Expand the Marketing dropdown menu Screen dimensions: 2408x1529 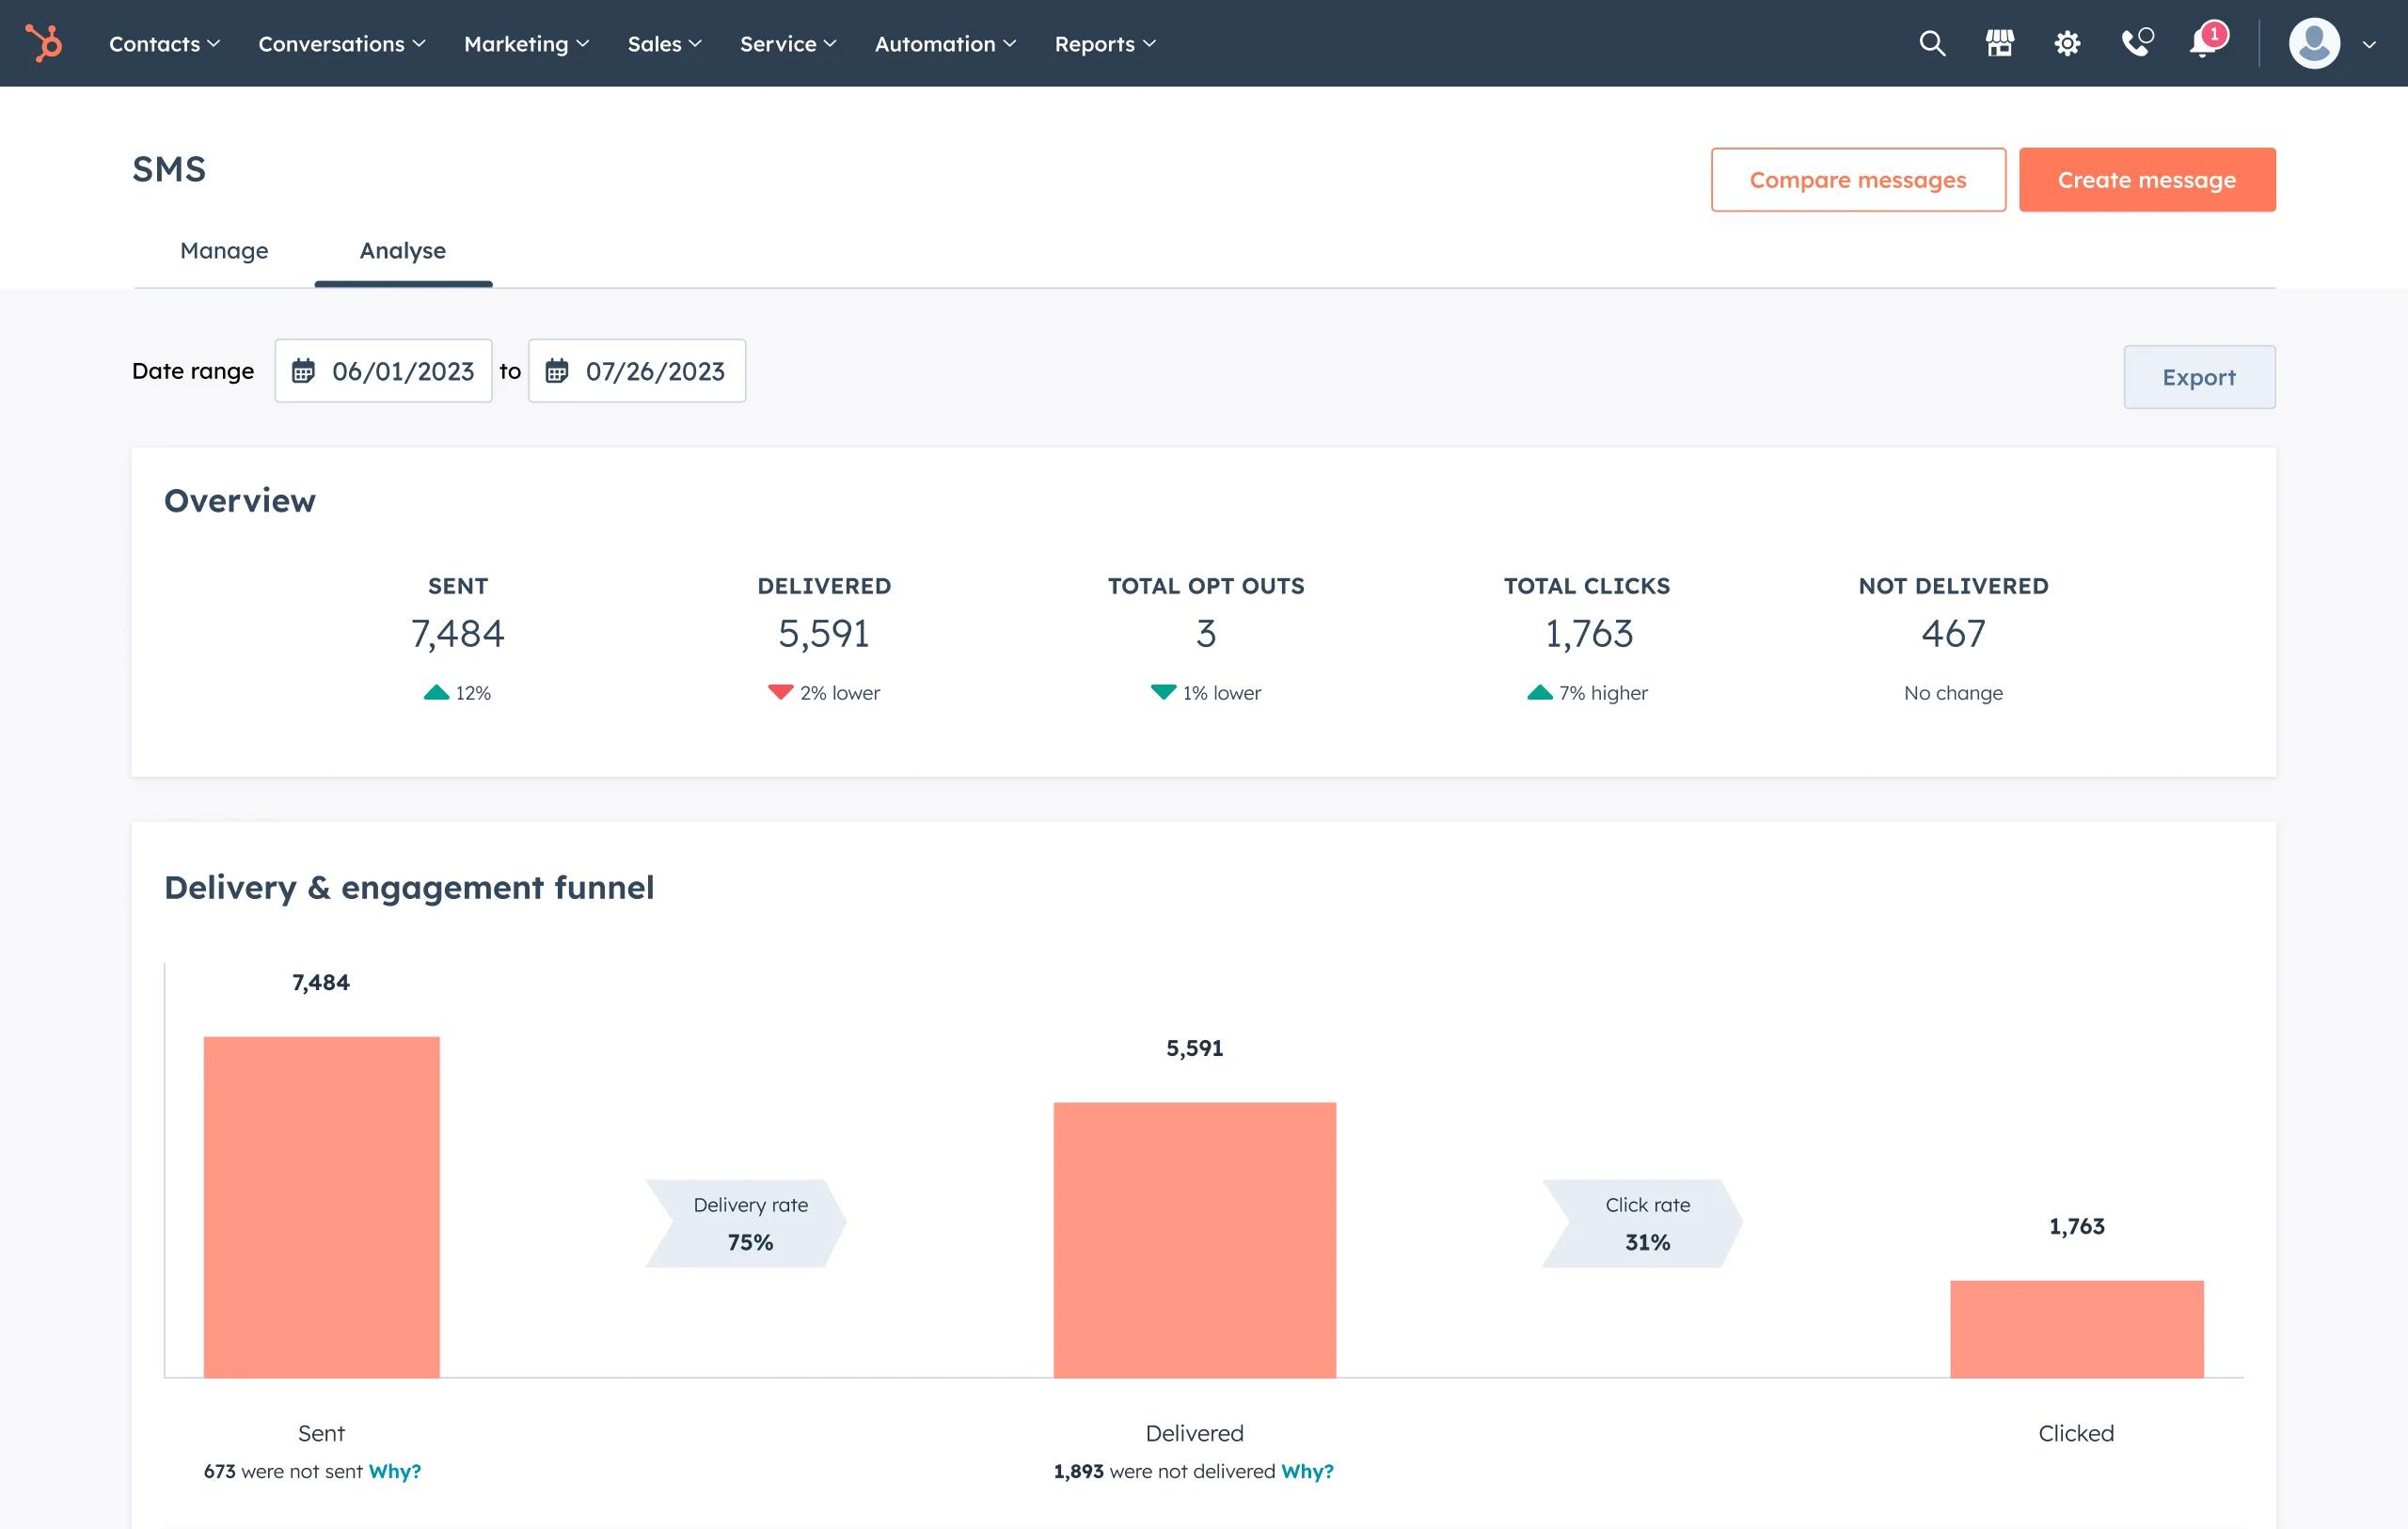point(526,43)
